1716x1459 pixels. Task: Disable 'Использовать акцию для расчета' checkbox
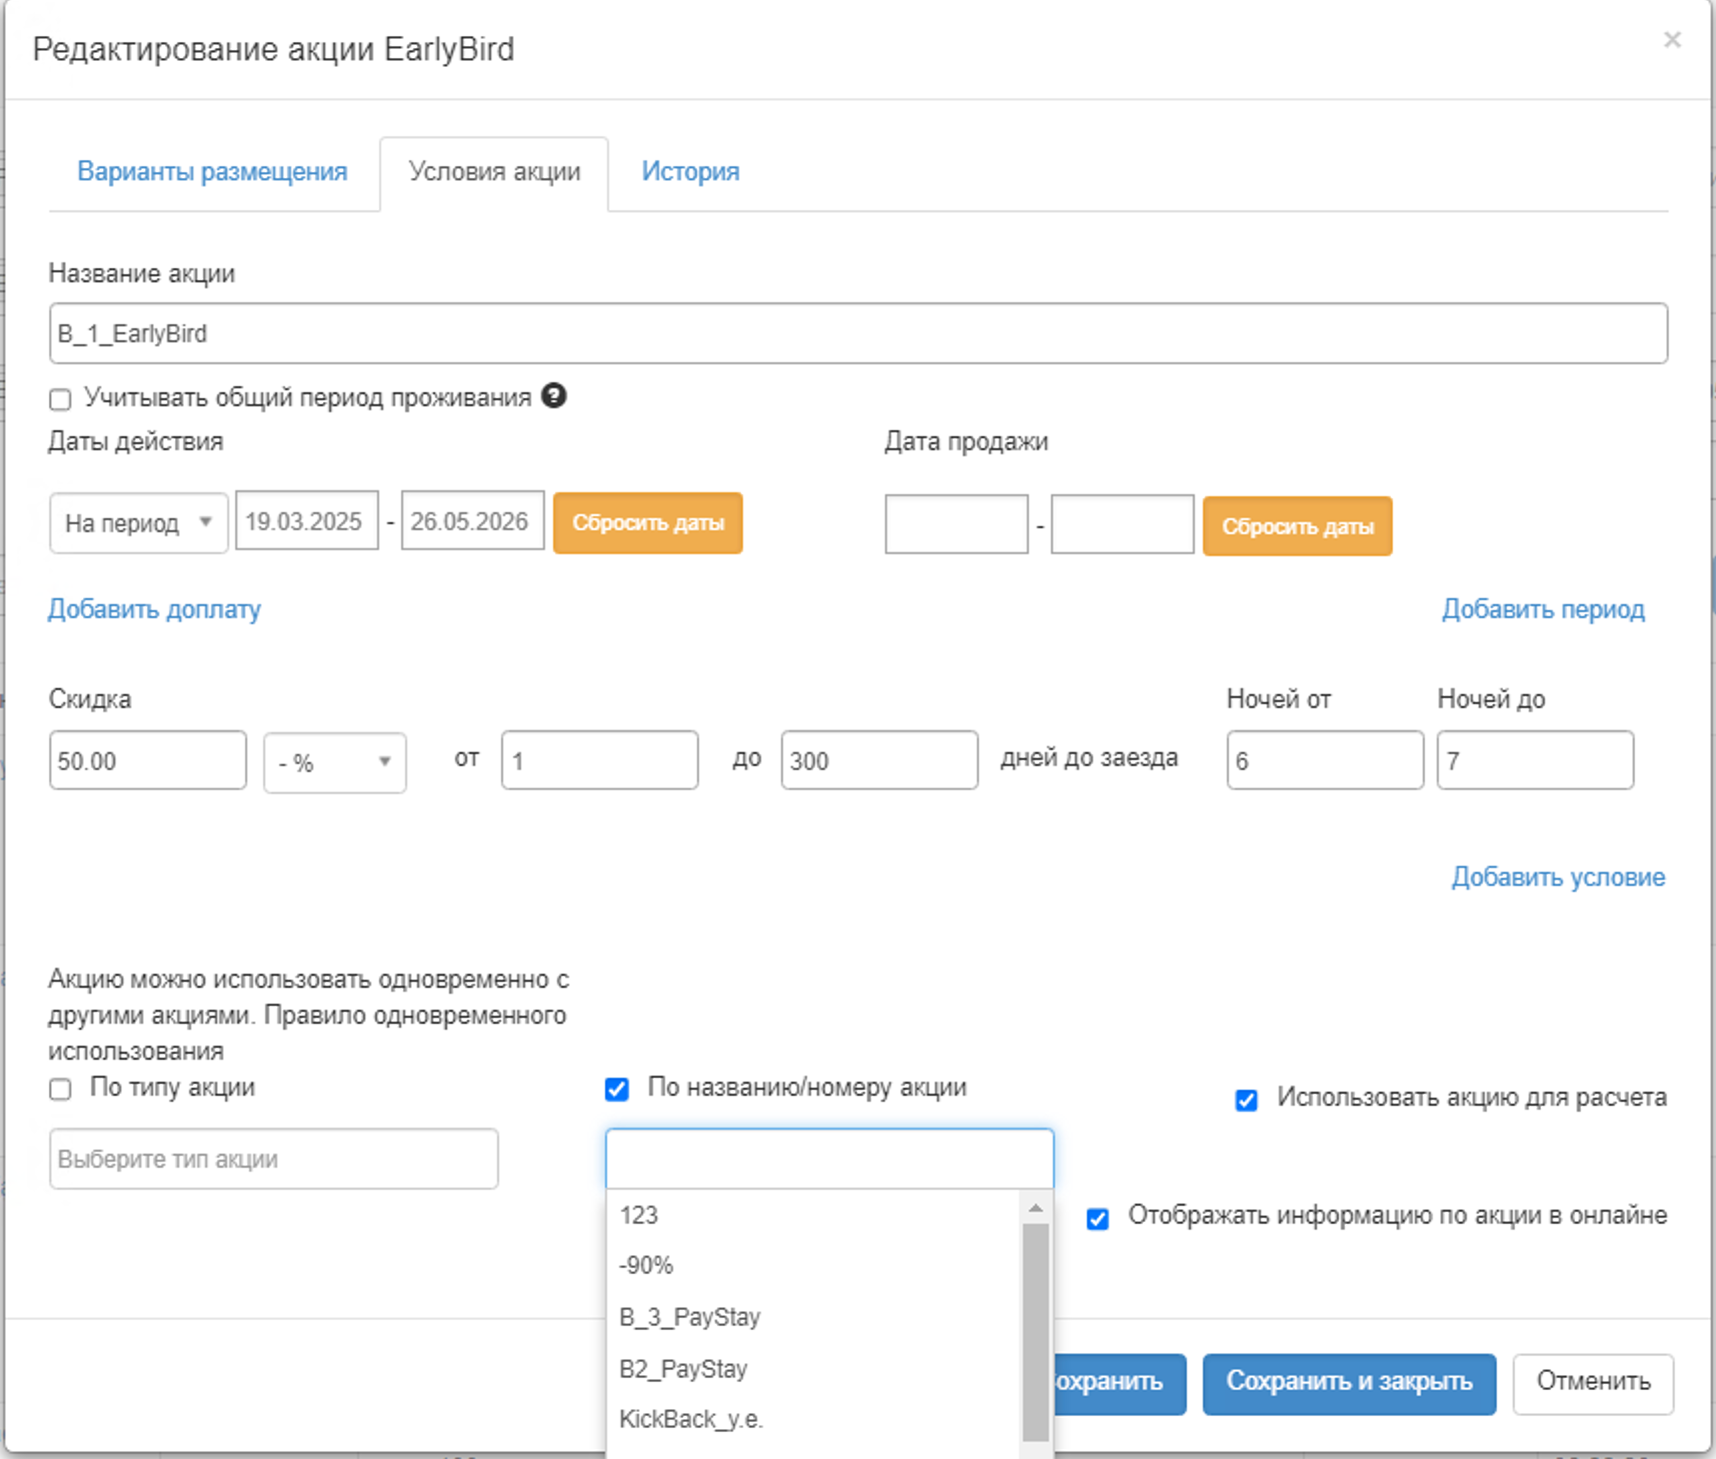tap(1246, 1100)
